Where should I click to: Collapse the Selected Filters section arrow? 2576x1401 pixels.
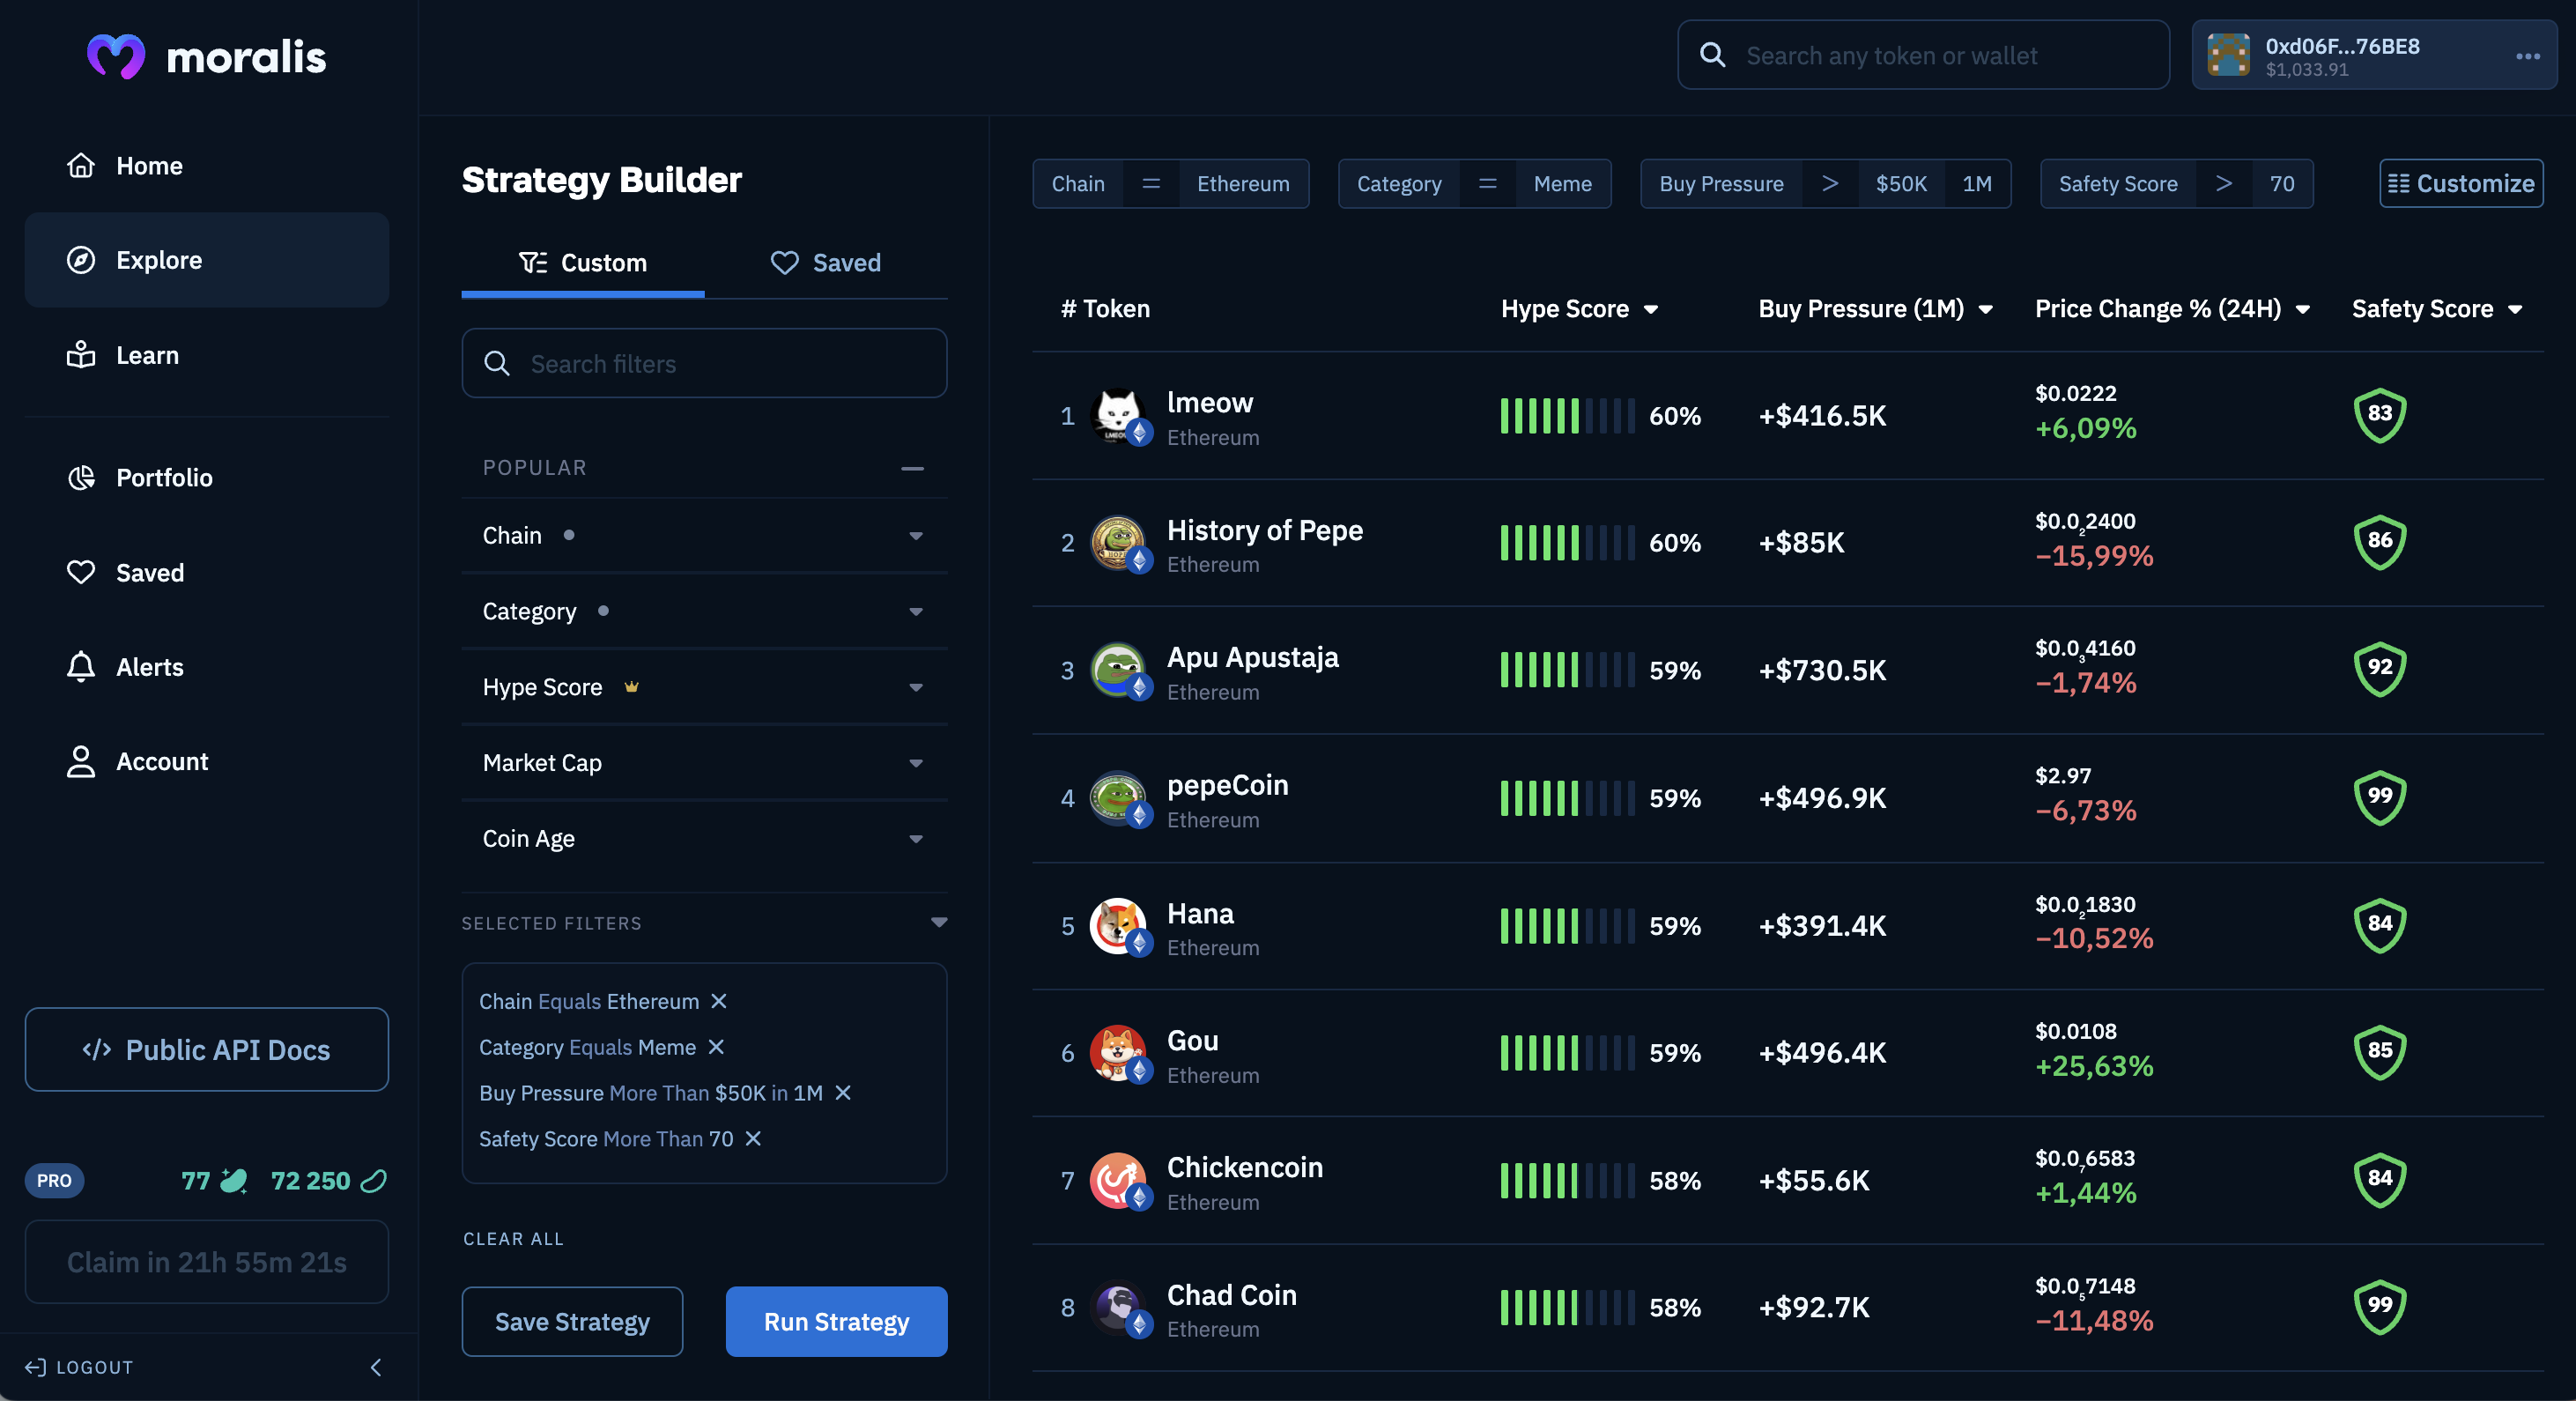coord(939,922)
